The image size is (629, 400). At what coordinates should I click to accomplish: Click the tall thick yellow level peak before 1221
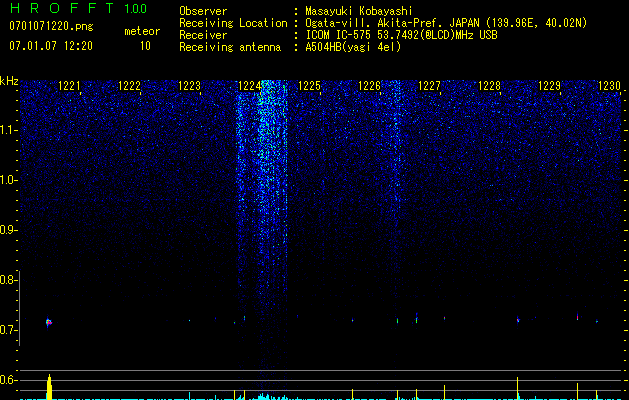click(49, 387)
